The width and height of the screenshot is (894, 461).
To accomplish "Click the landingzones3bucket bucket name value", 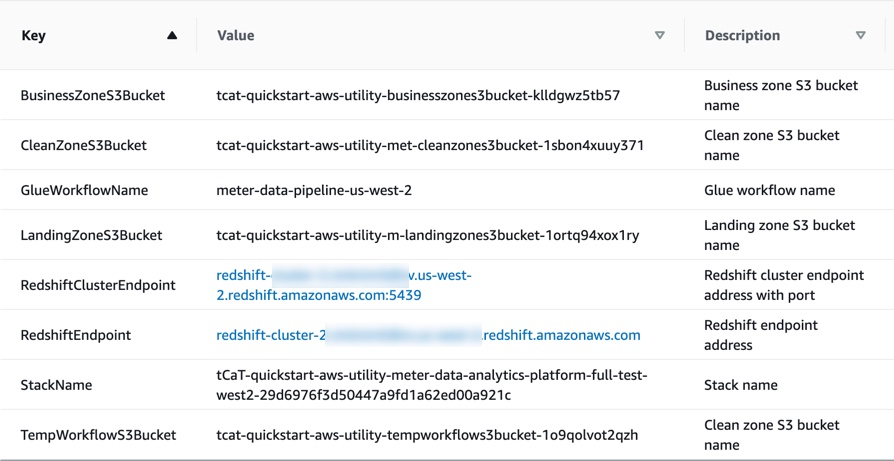I will [428, 235].
